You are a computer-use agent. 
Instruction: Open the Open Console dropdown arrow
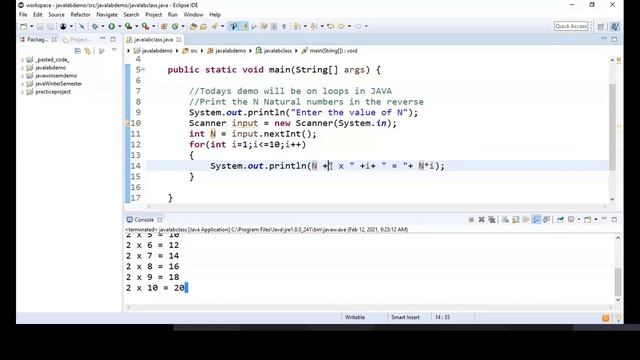(x=596, y=220)
